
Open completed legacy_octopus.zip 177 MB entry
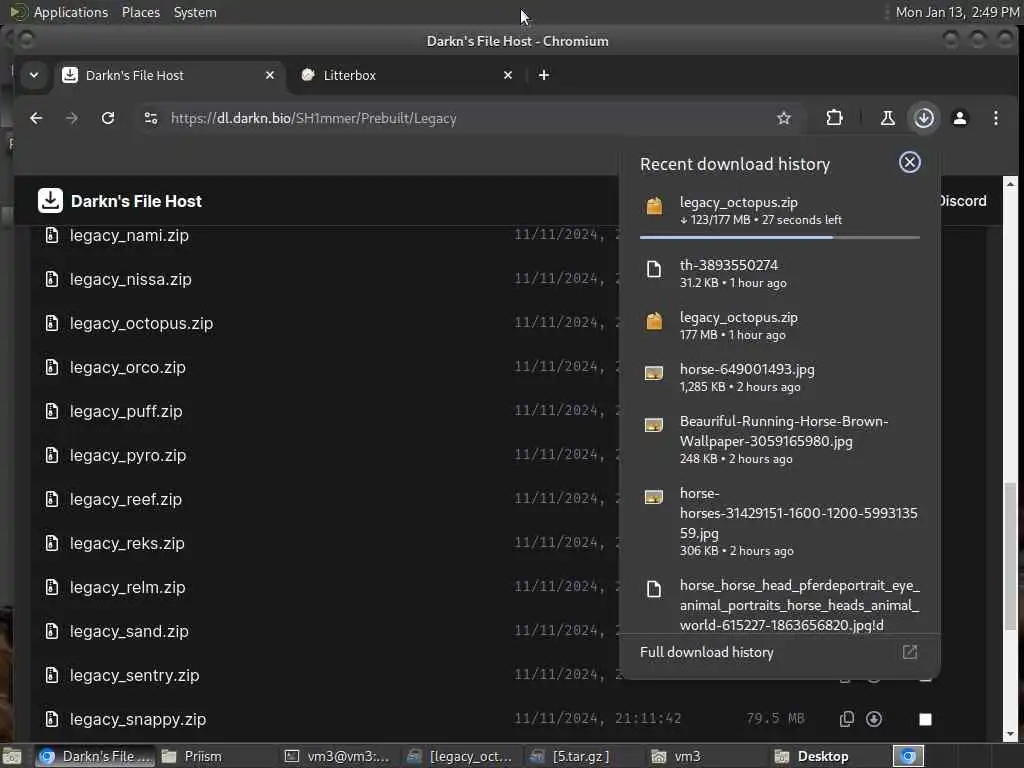[780, 325]
